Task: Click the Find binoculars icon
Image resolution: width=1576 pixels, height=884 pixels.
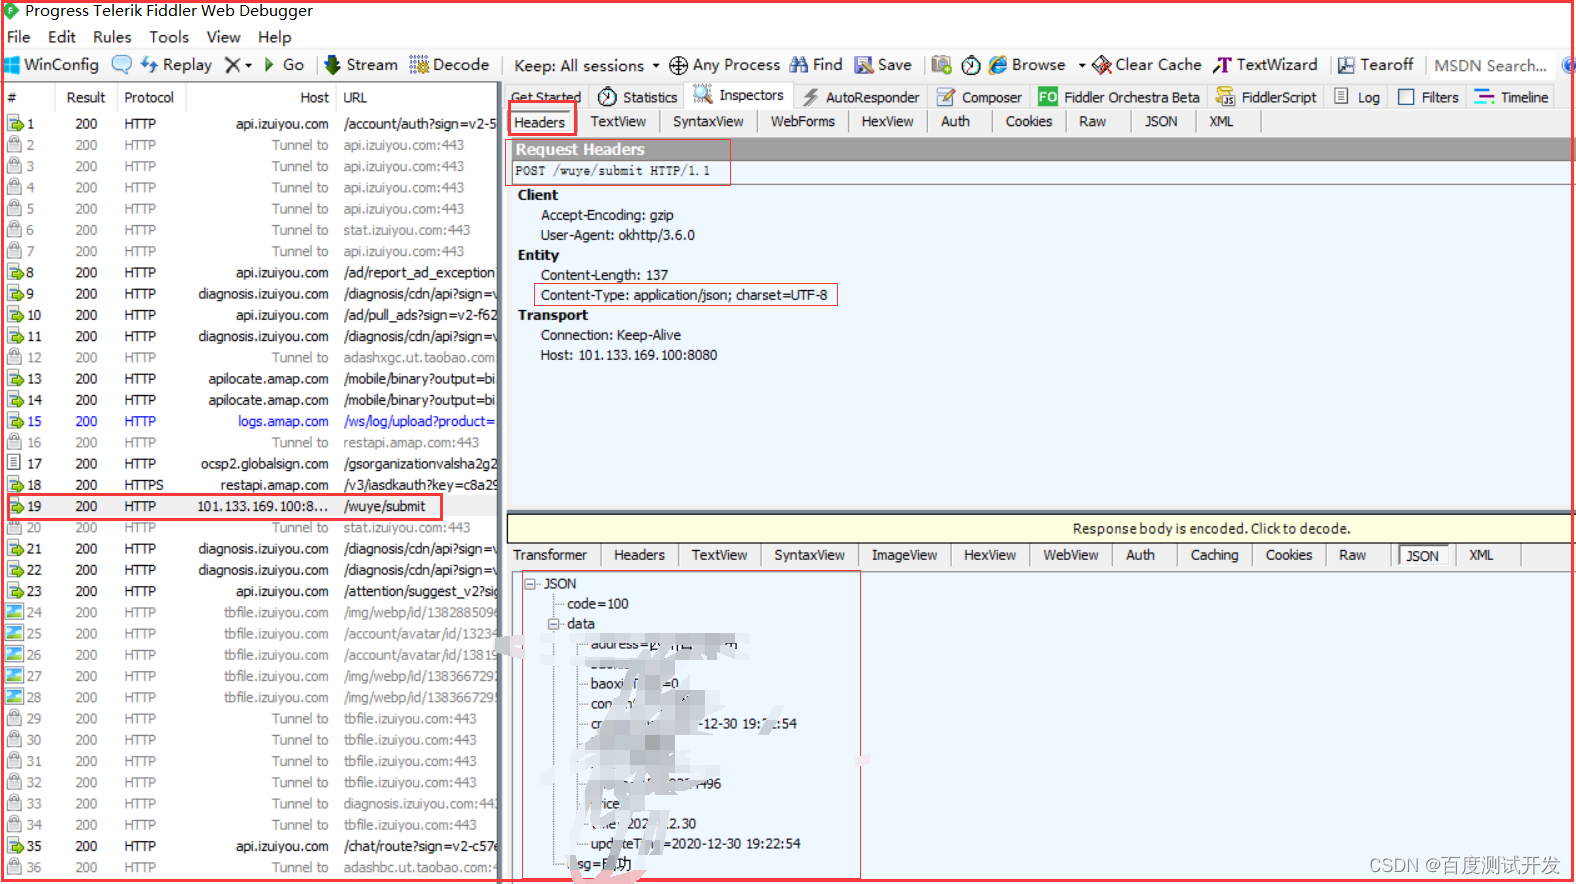Action: pos(799,65)
